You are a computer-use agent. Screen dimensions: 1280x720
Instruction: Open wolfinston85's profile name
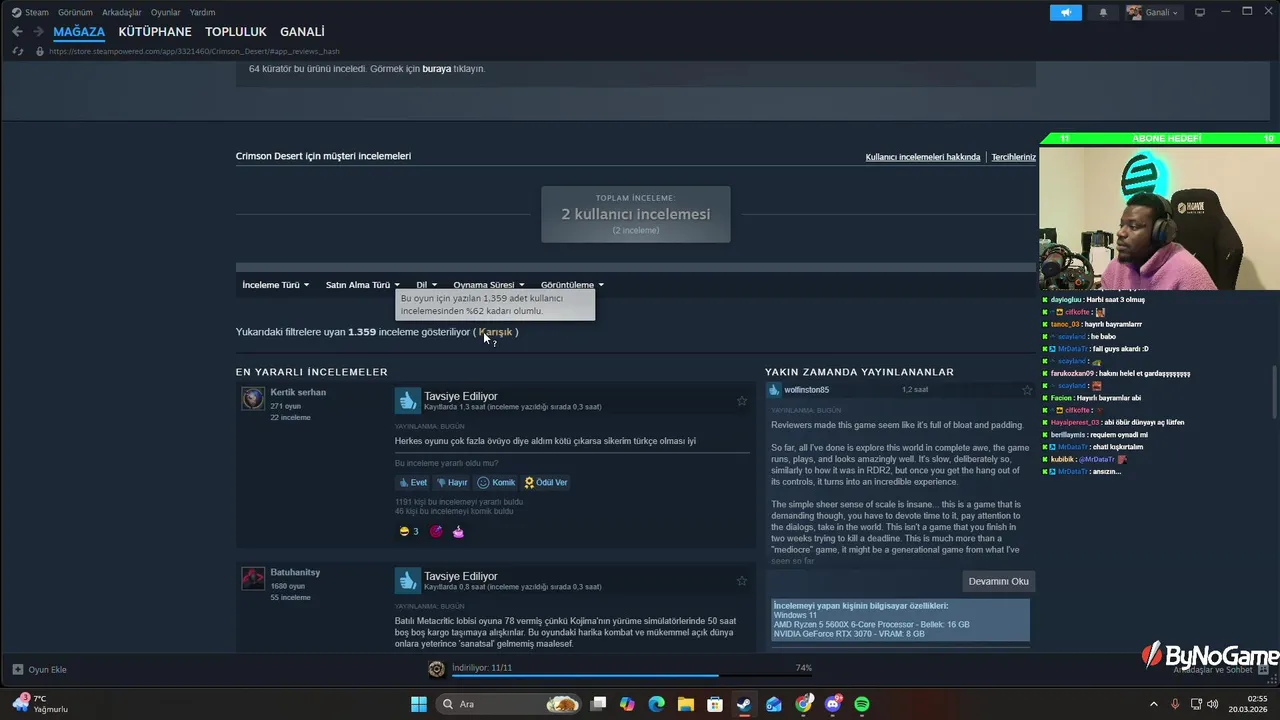click(x=807, y=390)
